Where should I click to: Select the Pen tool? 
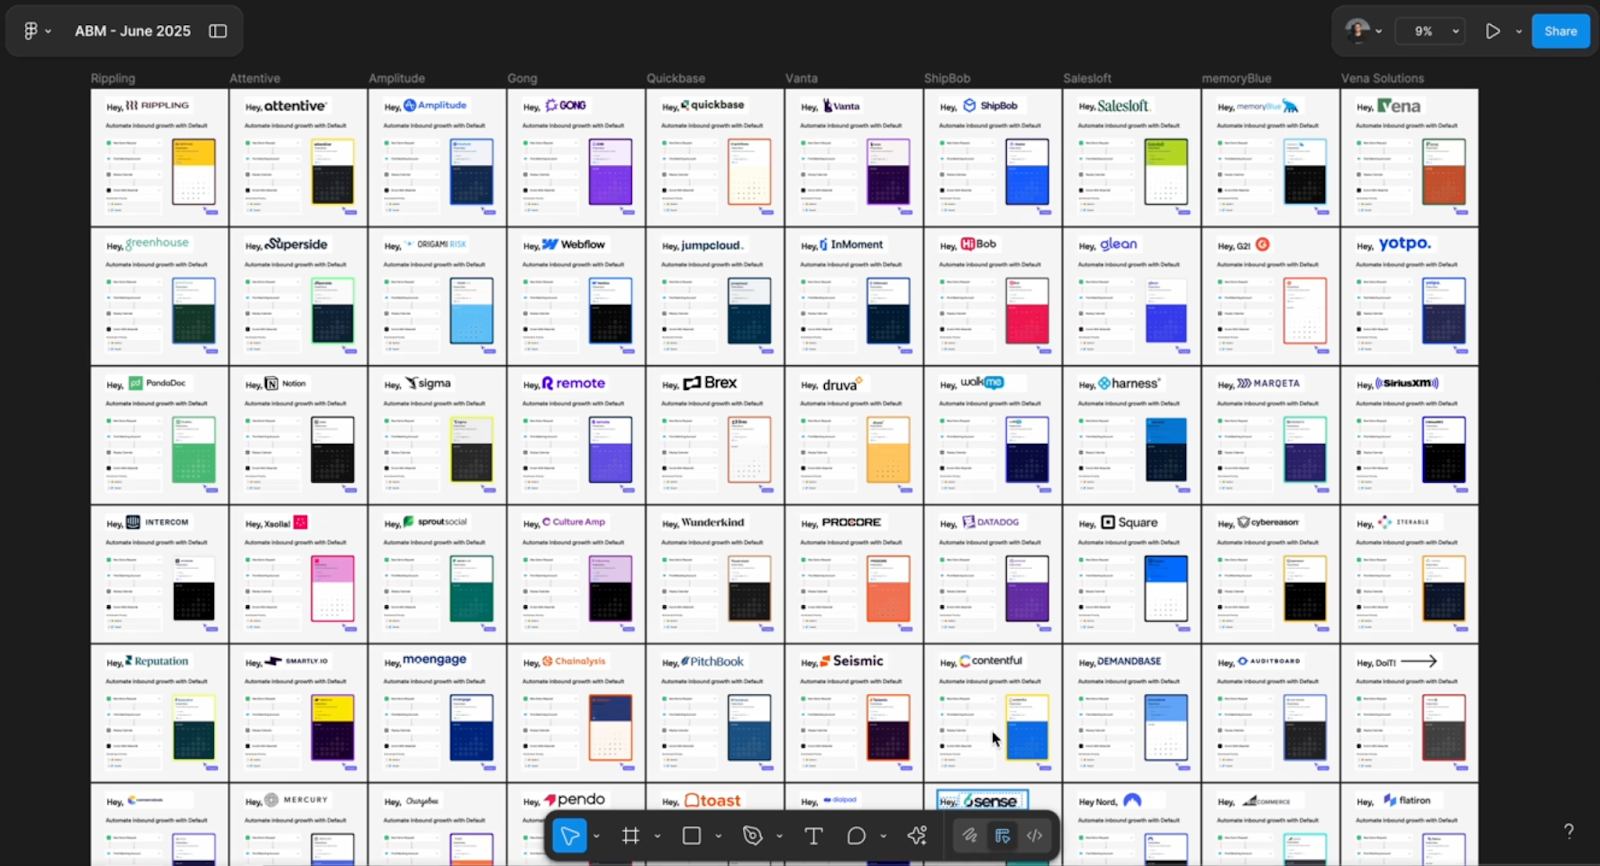coord(752,836)
